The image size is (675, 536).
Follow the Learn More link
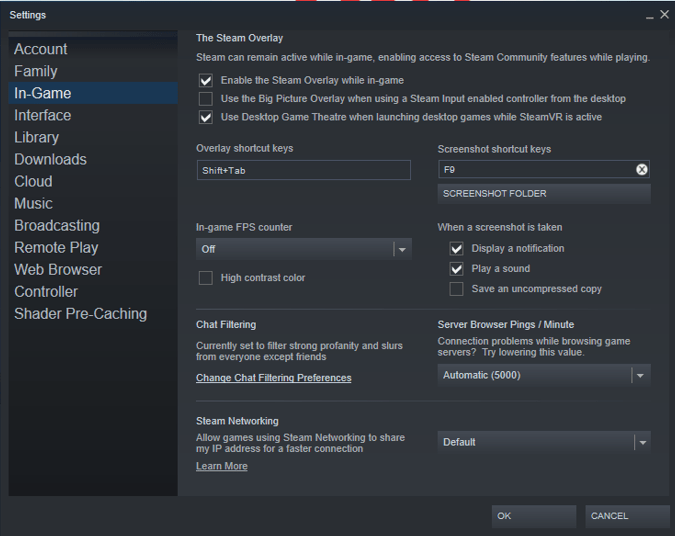click(222, 466)
